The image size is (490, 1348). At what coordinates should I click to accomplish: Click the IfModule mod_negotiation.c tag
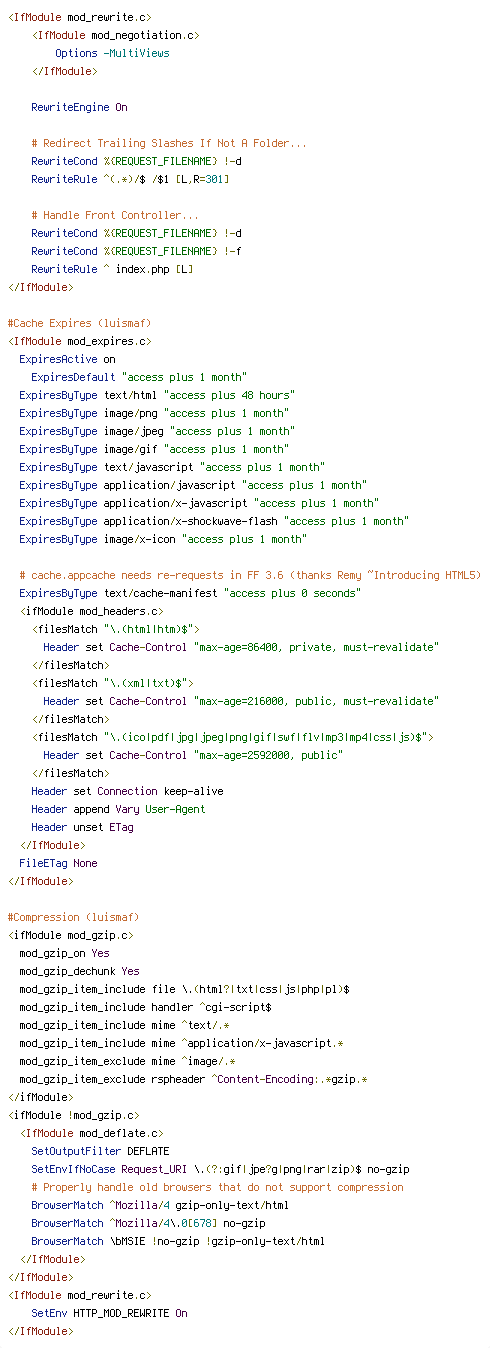115,35
